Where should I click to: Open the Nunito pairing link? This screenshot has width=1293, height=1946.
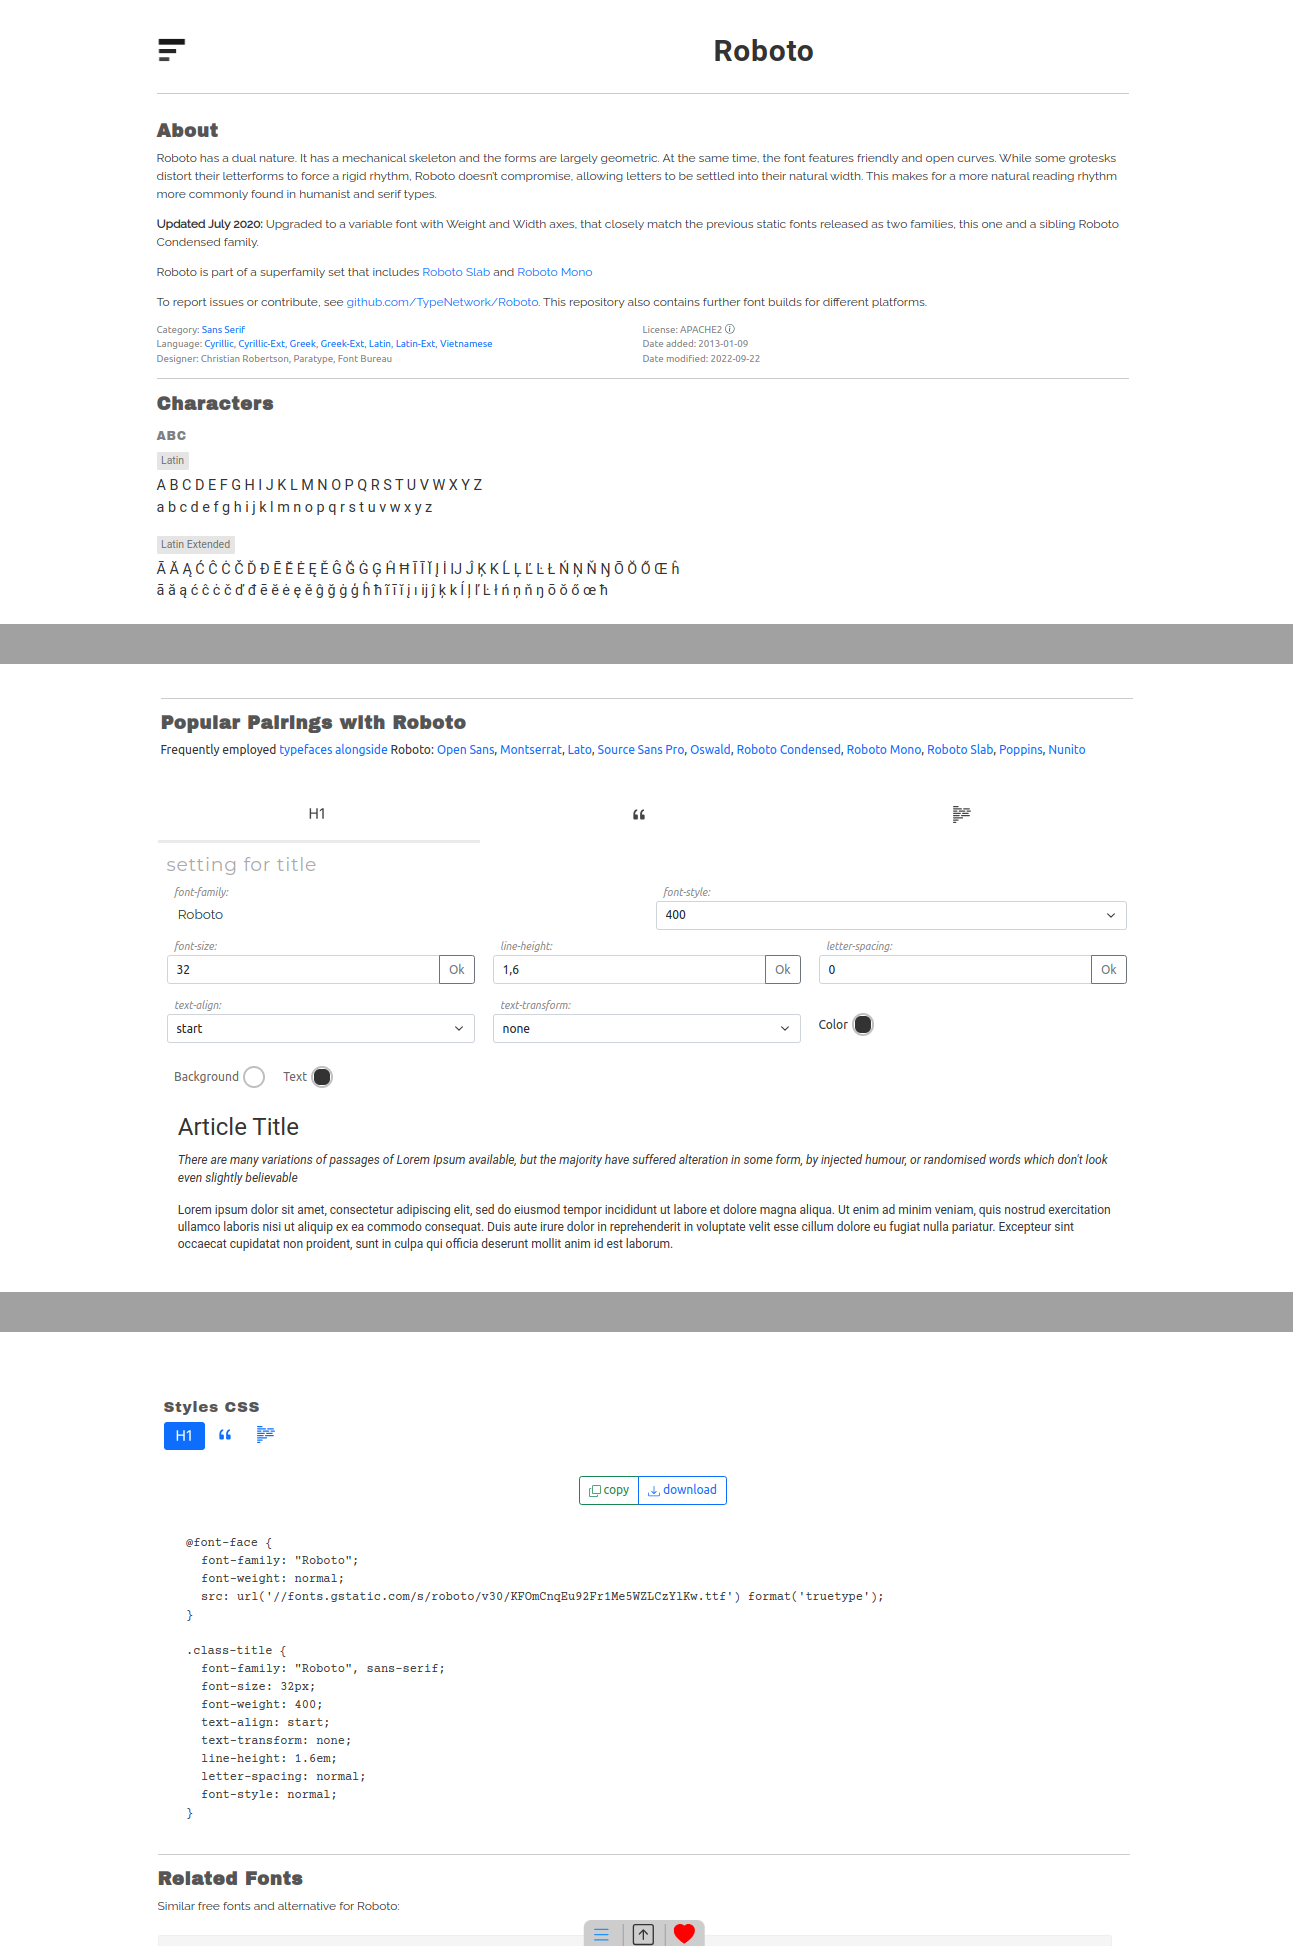[1067, 750]
